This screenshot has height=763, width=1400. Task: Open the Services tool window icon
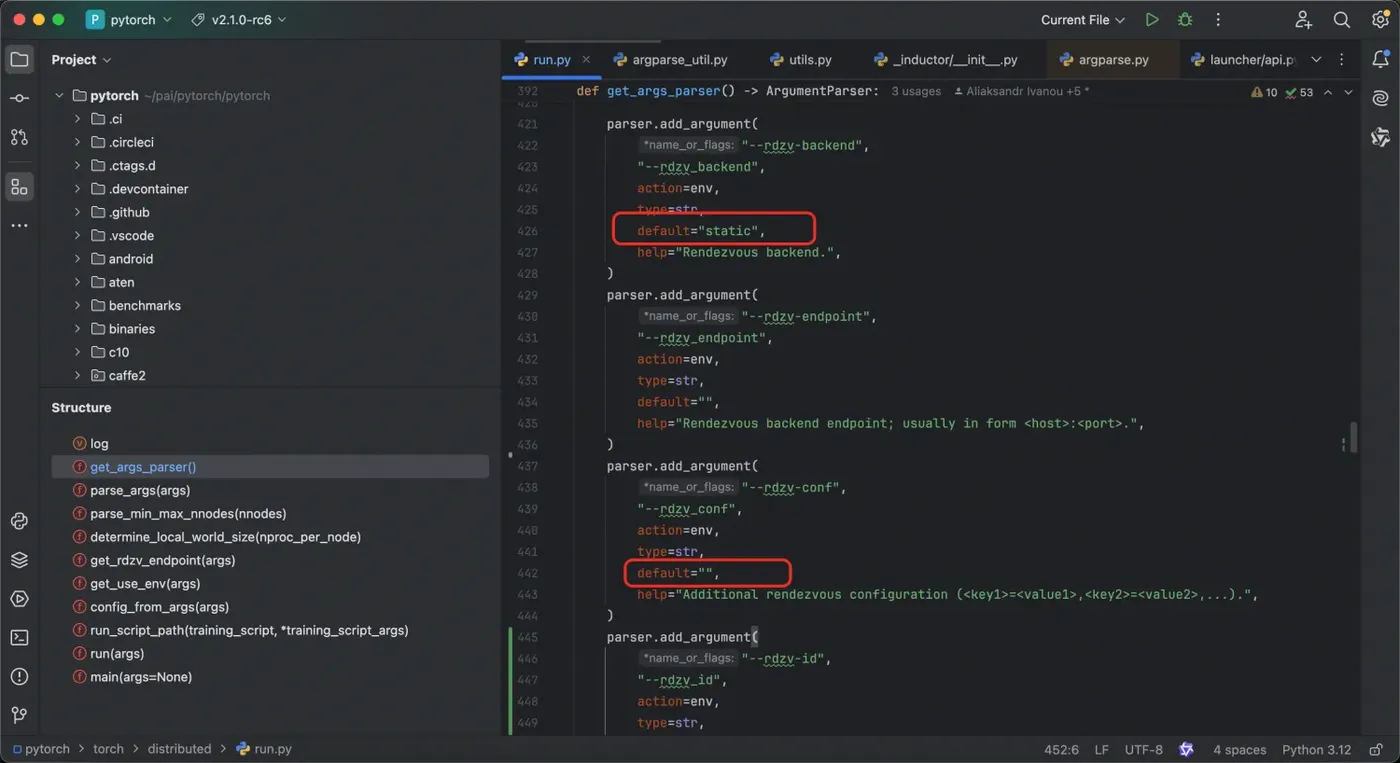coord(19,599)
